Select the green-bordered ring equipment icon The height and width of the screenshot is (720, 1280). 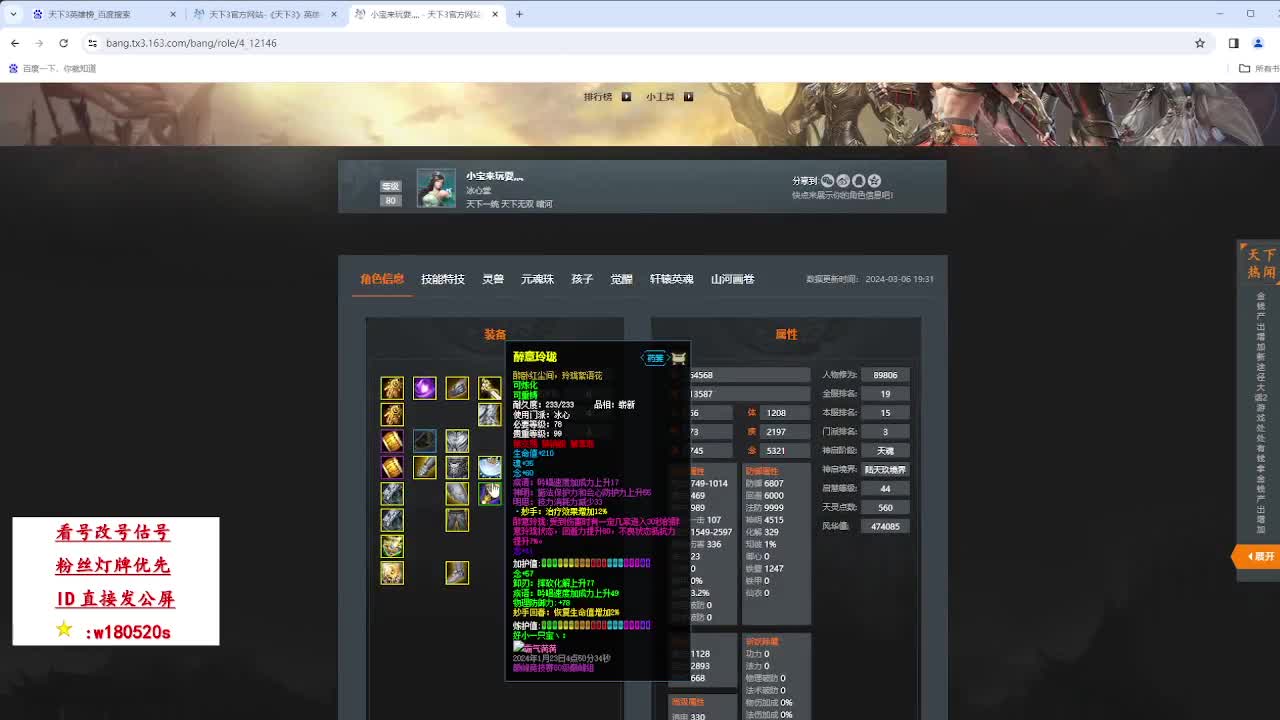click(392, 546)
